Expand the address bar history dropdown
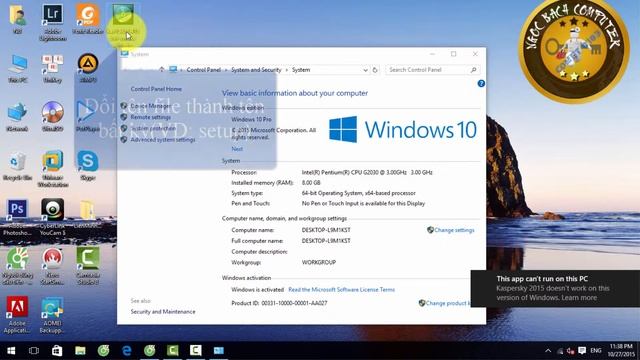 tap(365, 70)
